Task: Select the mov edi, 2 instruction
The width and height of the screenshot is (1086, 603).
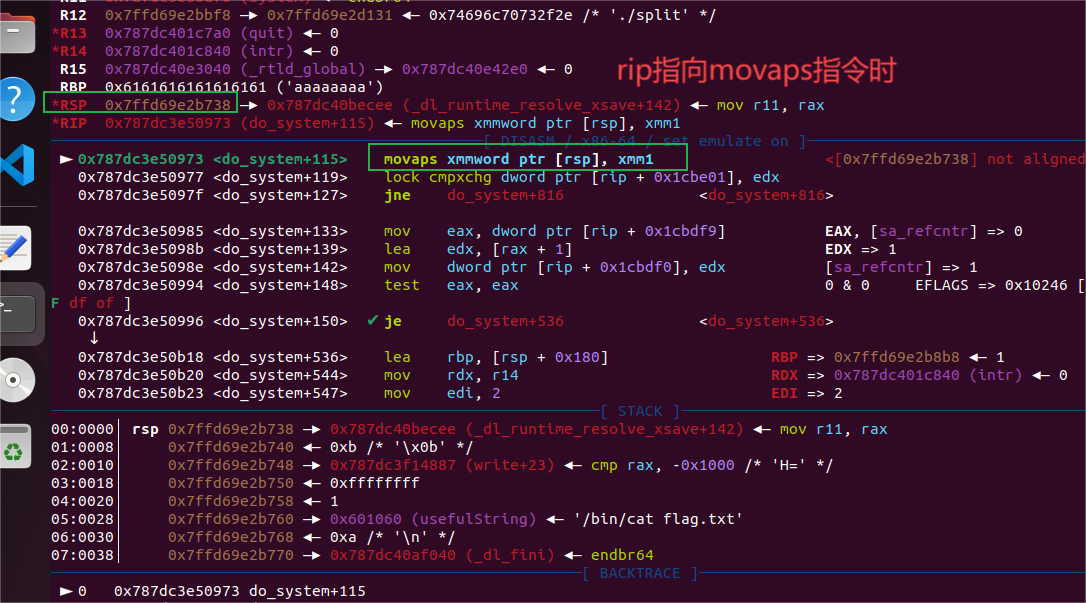Action: point(442,393)
